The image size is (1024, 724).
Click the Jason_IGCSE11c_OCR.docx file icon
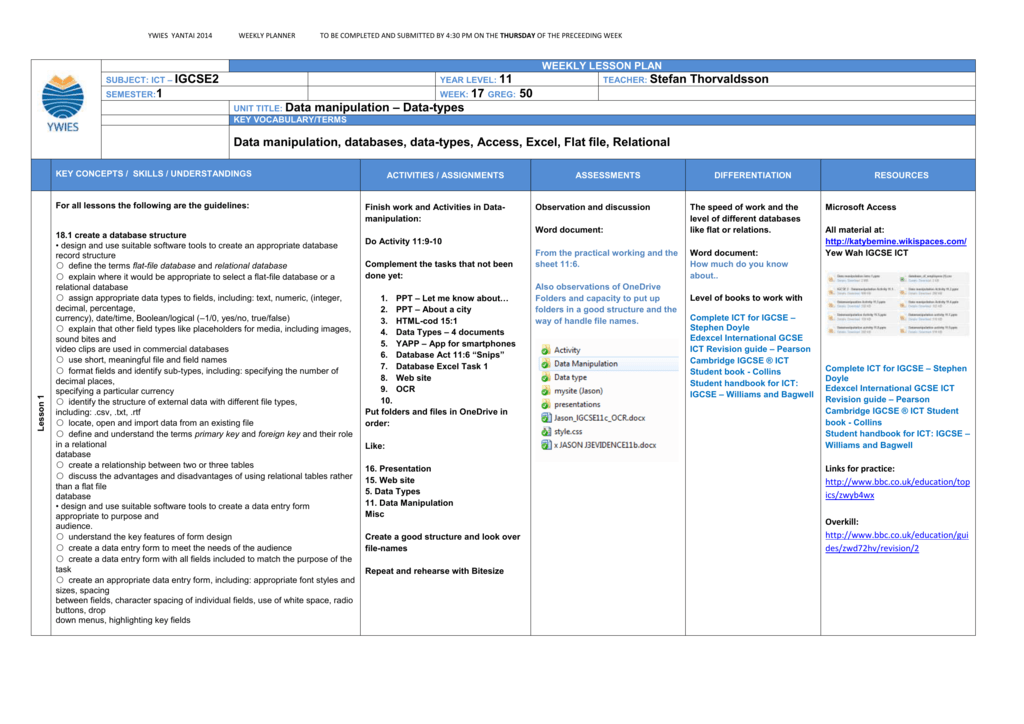546,418
